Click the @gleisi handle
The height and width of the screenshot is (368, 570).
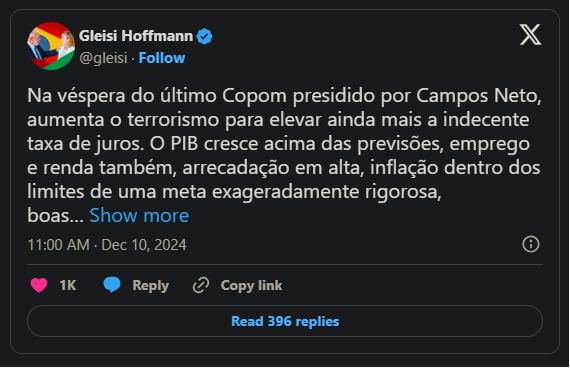[x=103, y=58]
